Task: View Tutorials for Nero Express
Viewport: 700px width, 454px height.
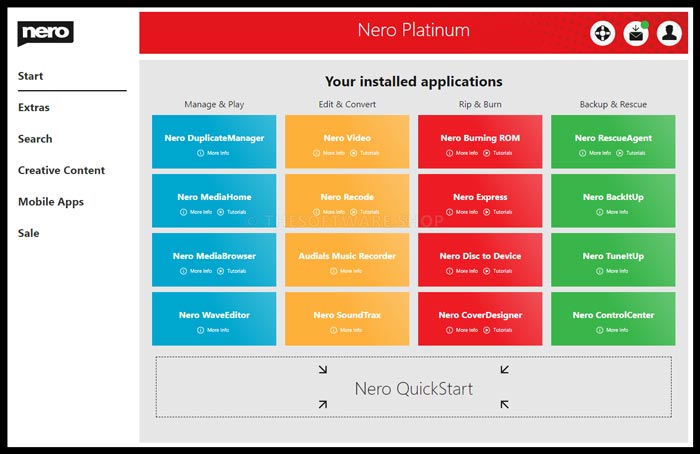Action: click(x=498, y=212)
